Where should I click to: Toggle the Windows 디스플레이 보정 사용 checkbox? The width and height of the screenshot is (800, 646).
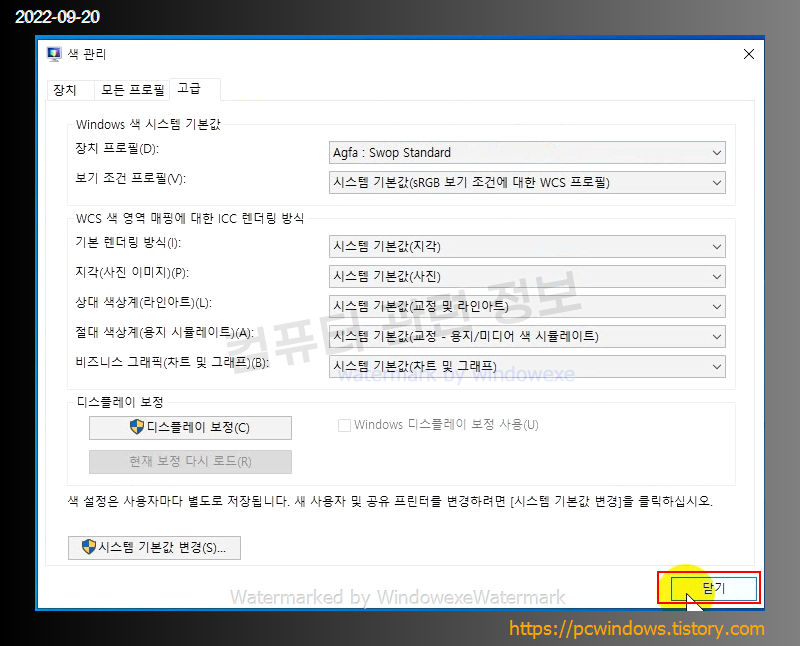(344, 425)
